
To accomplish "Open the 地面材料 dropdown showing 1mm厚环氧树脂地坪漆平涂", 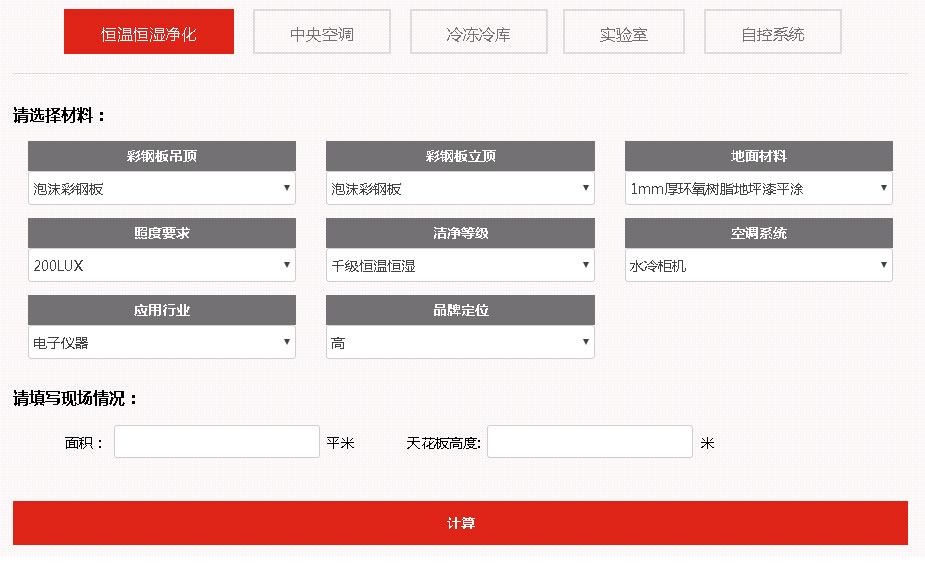I will coord(758,188).
